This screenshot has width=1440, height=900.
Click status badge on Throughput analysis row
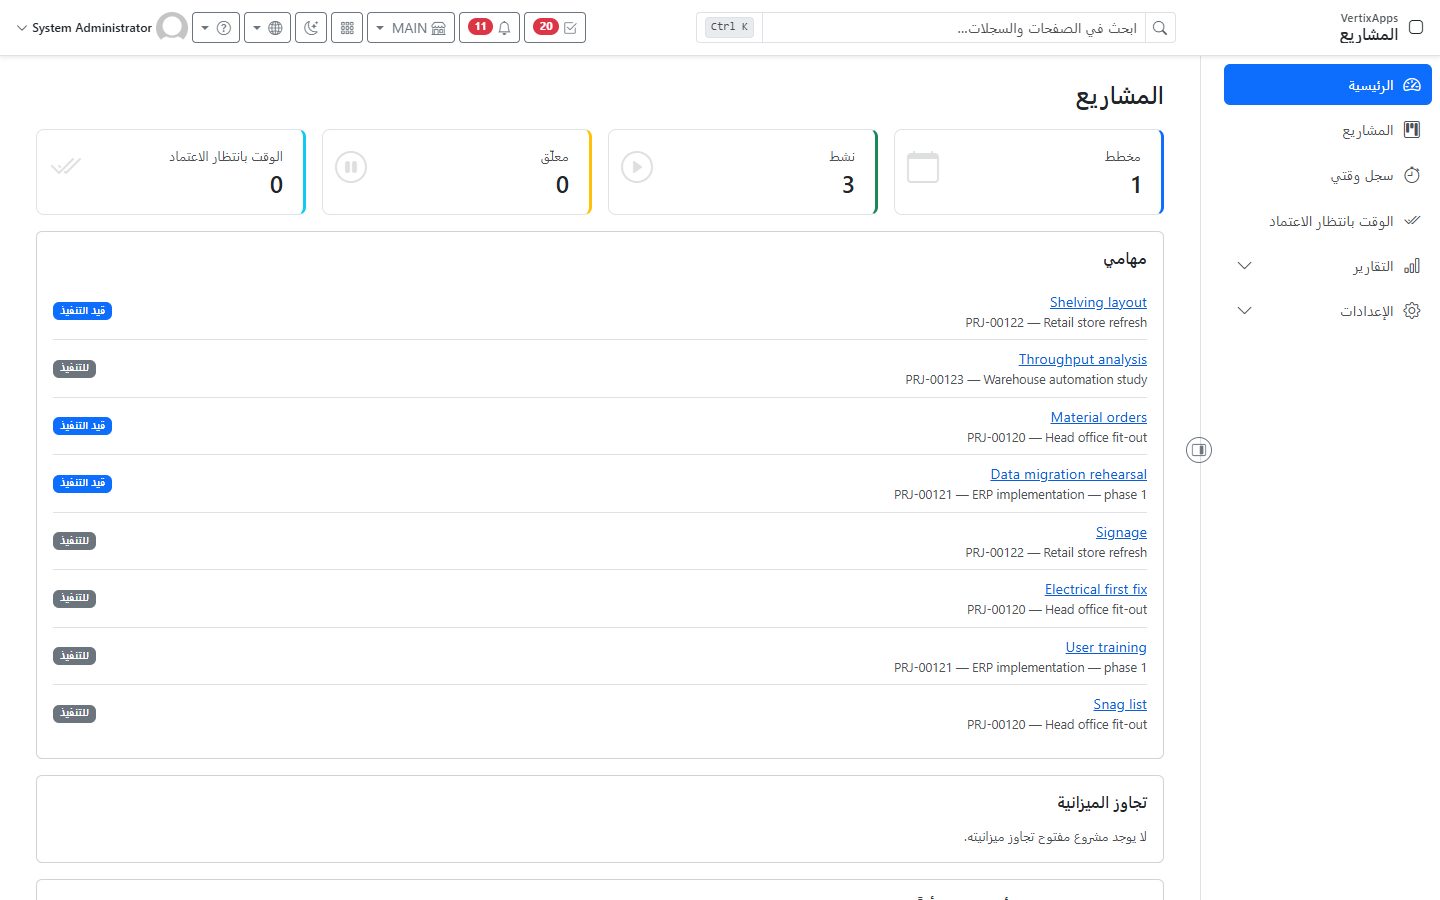[74, 368]
